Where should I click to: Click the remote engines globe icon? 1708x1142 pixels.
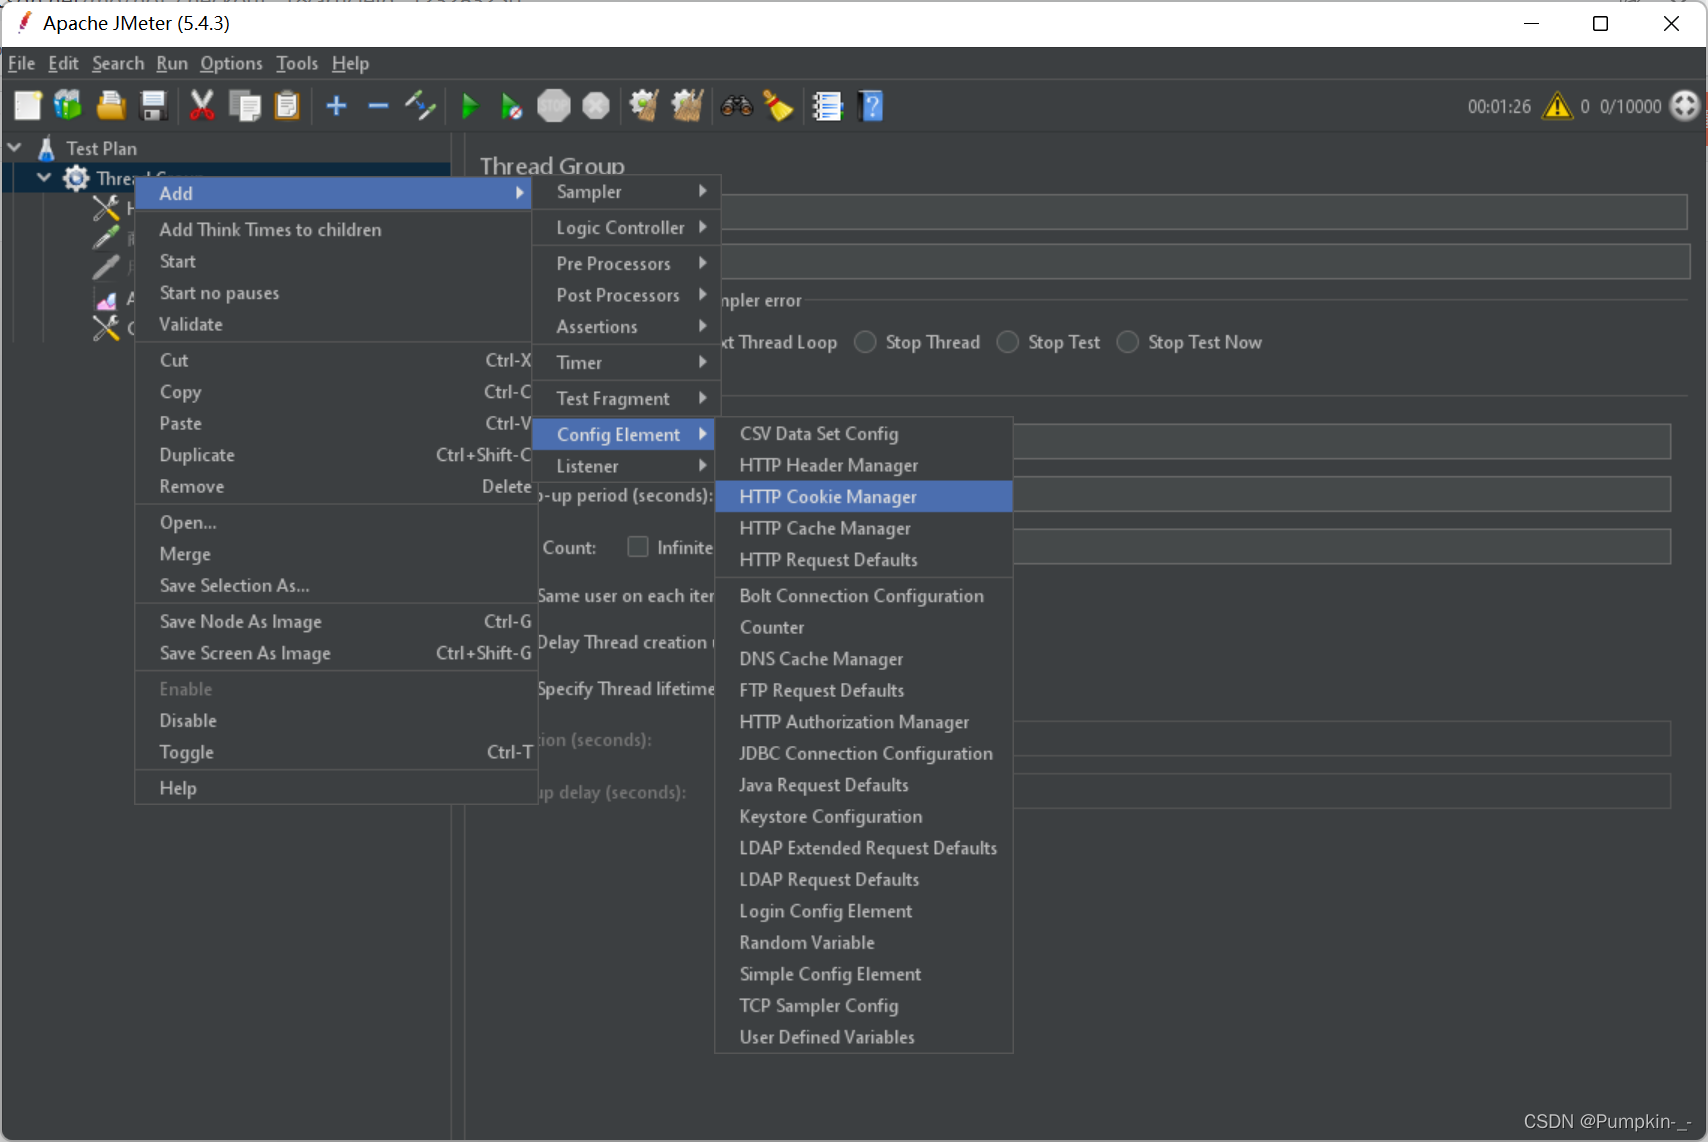coord(1685,105)
